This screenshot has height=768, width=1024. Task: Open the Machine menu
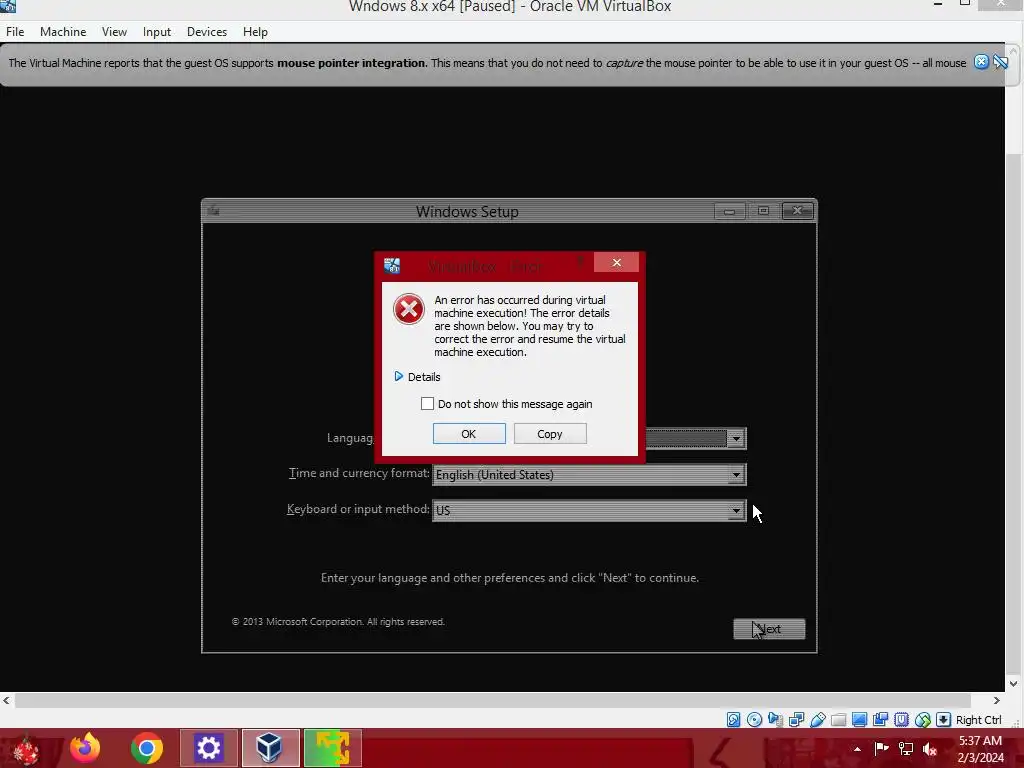click(x=63, y=31)
